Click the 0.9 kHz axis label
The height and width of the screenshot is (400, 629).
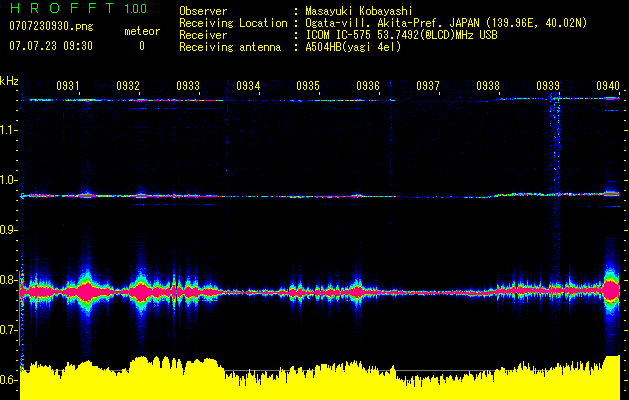pos(8,230)
